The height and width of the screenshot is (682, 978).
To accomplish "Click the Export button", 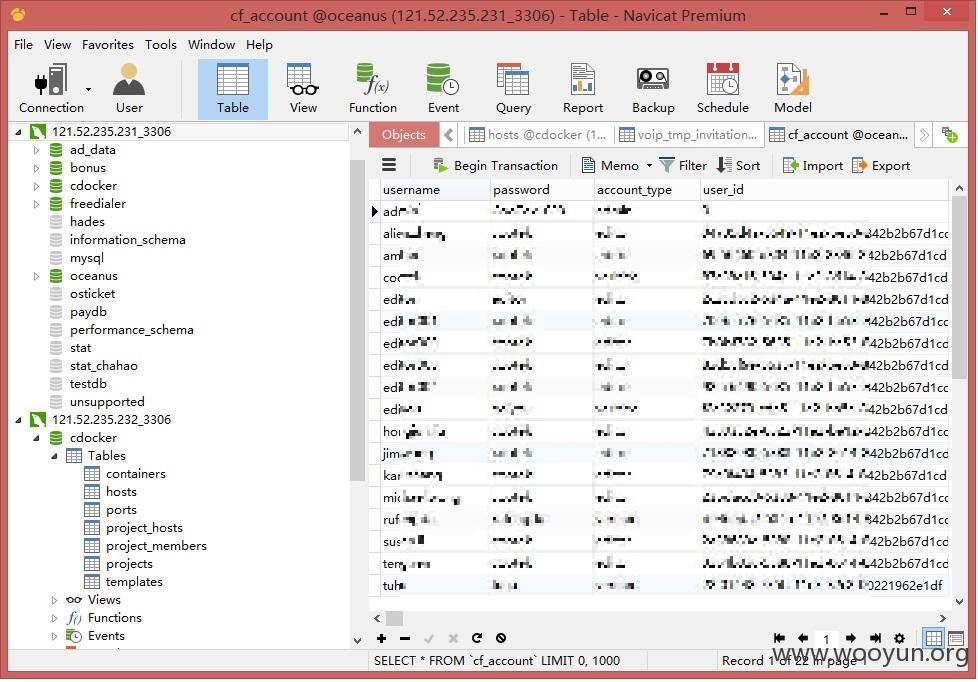I will point(881,165).
